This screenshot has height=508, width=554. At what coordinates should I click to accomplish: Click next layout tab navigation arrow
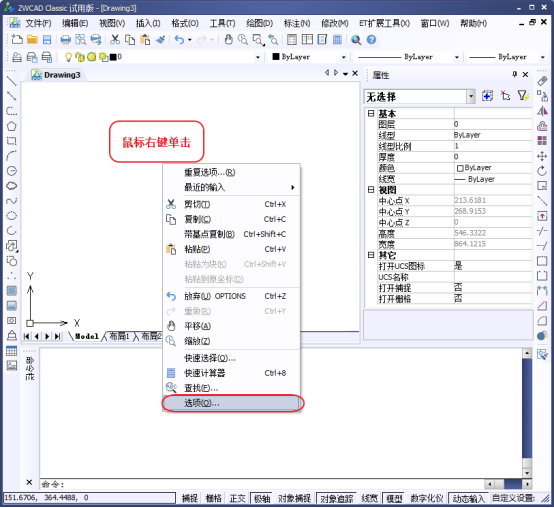(47, 336)
